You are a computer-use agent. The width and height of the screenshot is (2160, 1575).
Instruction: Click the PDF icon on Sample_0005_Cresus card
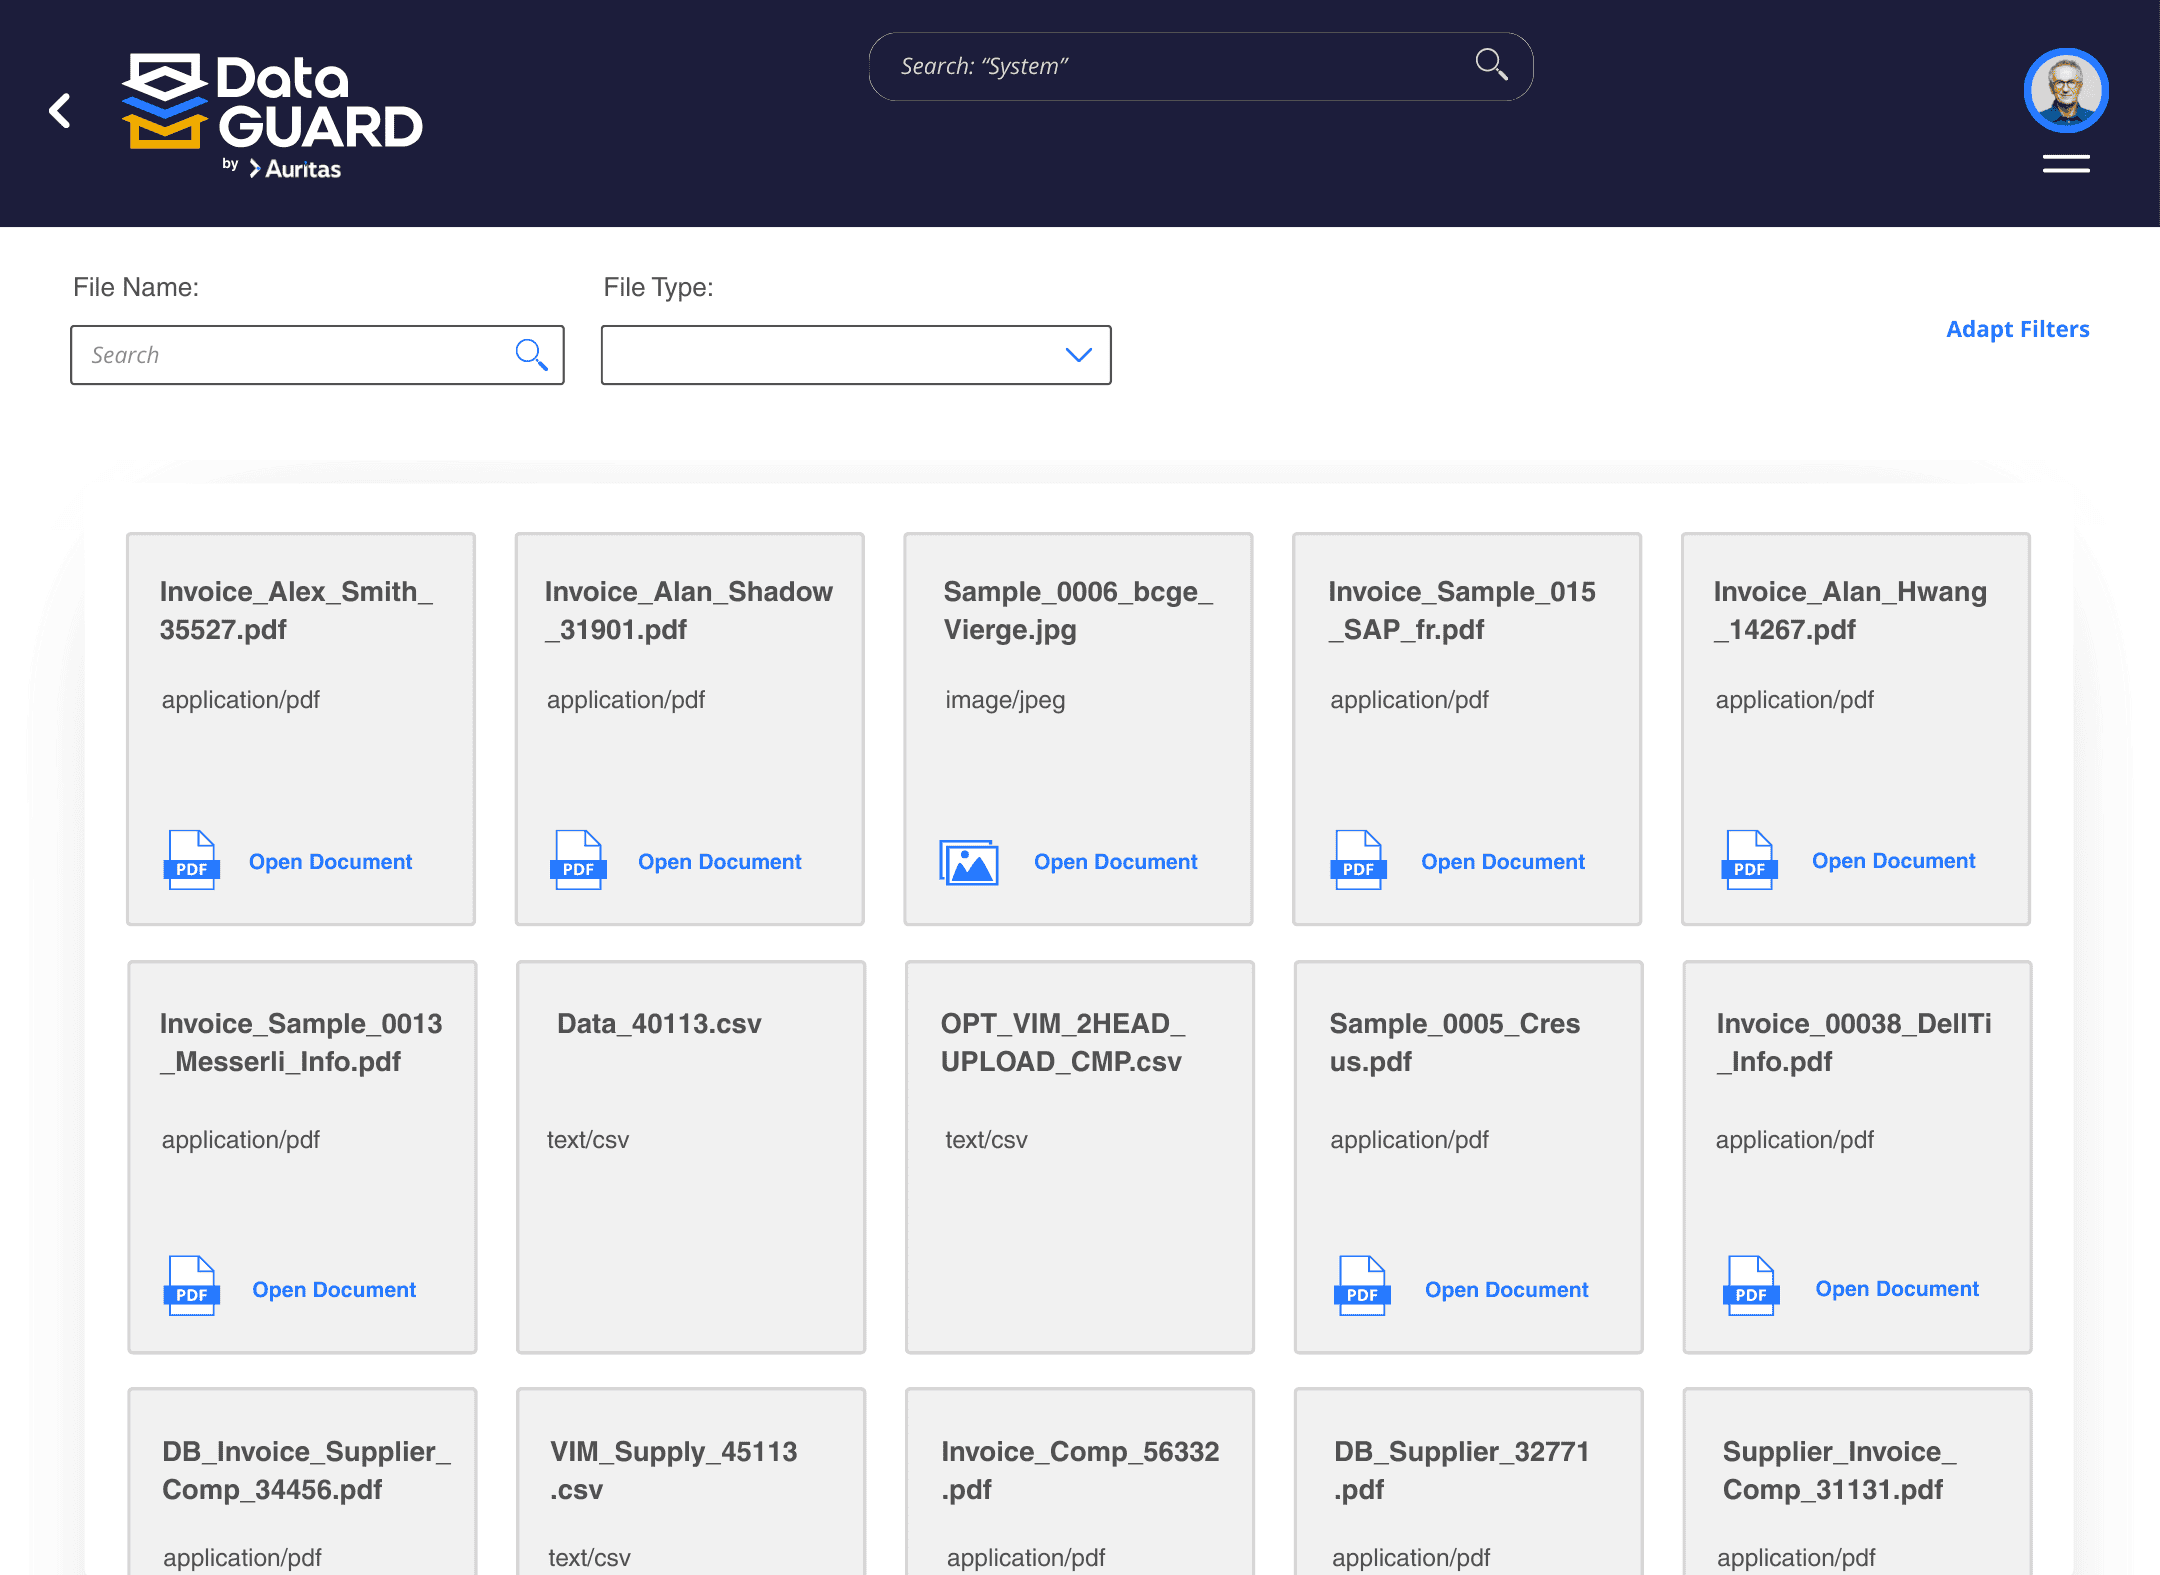[x=1362, y=1288]
